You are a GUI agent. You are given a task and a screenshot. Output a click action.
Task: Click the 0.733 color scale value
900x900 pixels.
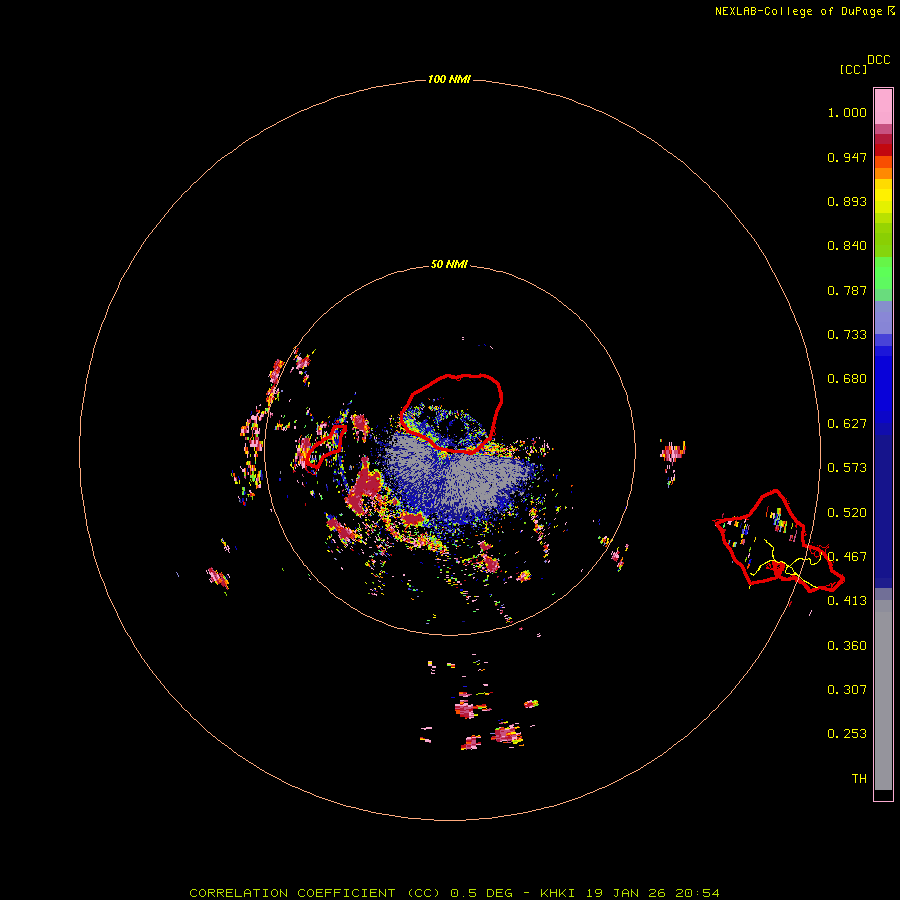pos(847,335)
